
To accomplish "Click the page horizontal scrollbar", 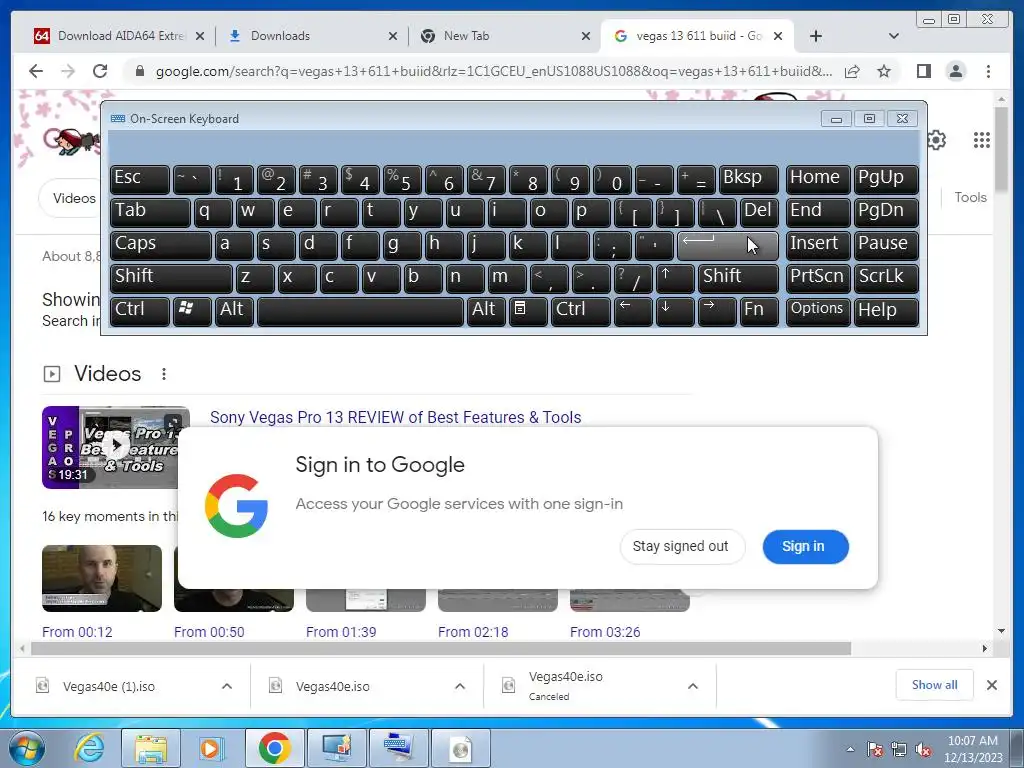I will pos(441,648).
